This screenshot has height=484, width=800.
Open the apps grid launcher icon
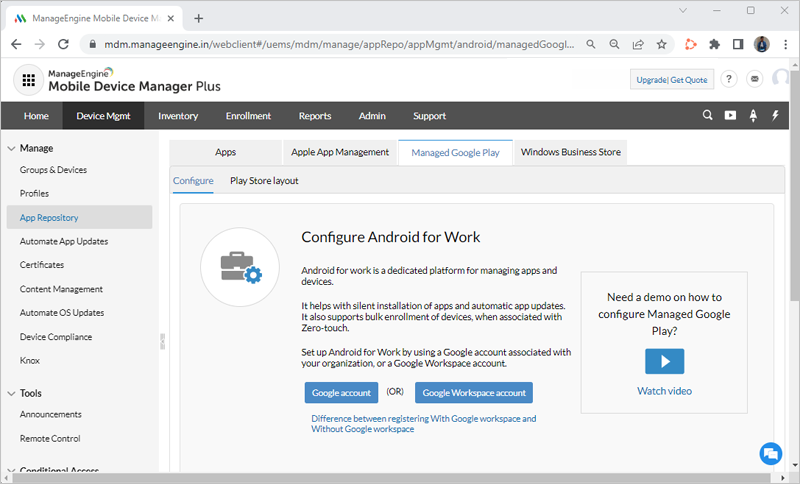pos(28,81)
